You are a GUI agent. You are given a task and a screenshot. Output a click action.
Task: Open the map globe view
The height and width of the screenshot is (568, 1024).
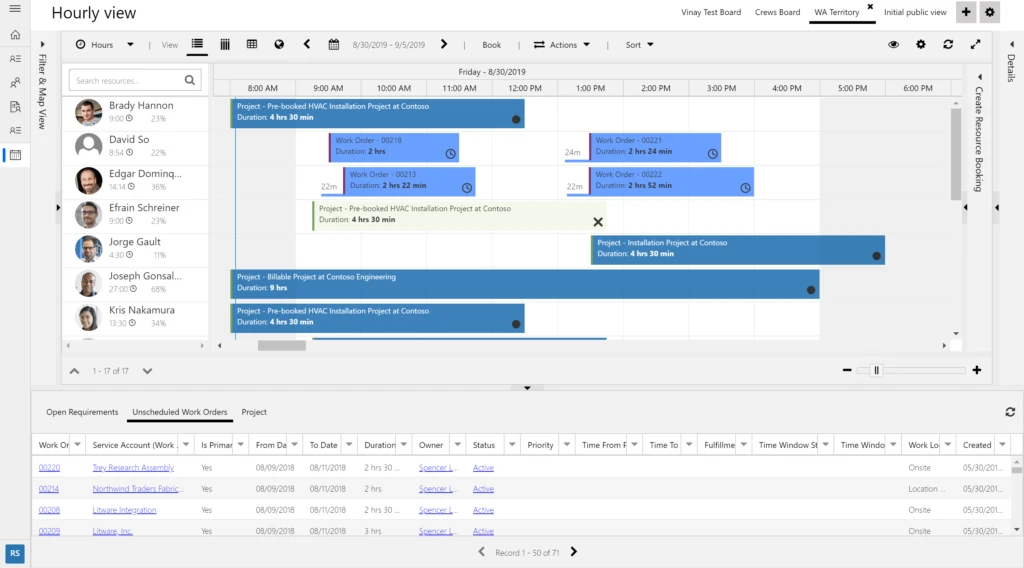[279, 45]
